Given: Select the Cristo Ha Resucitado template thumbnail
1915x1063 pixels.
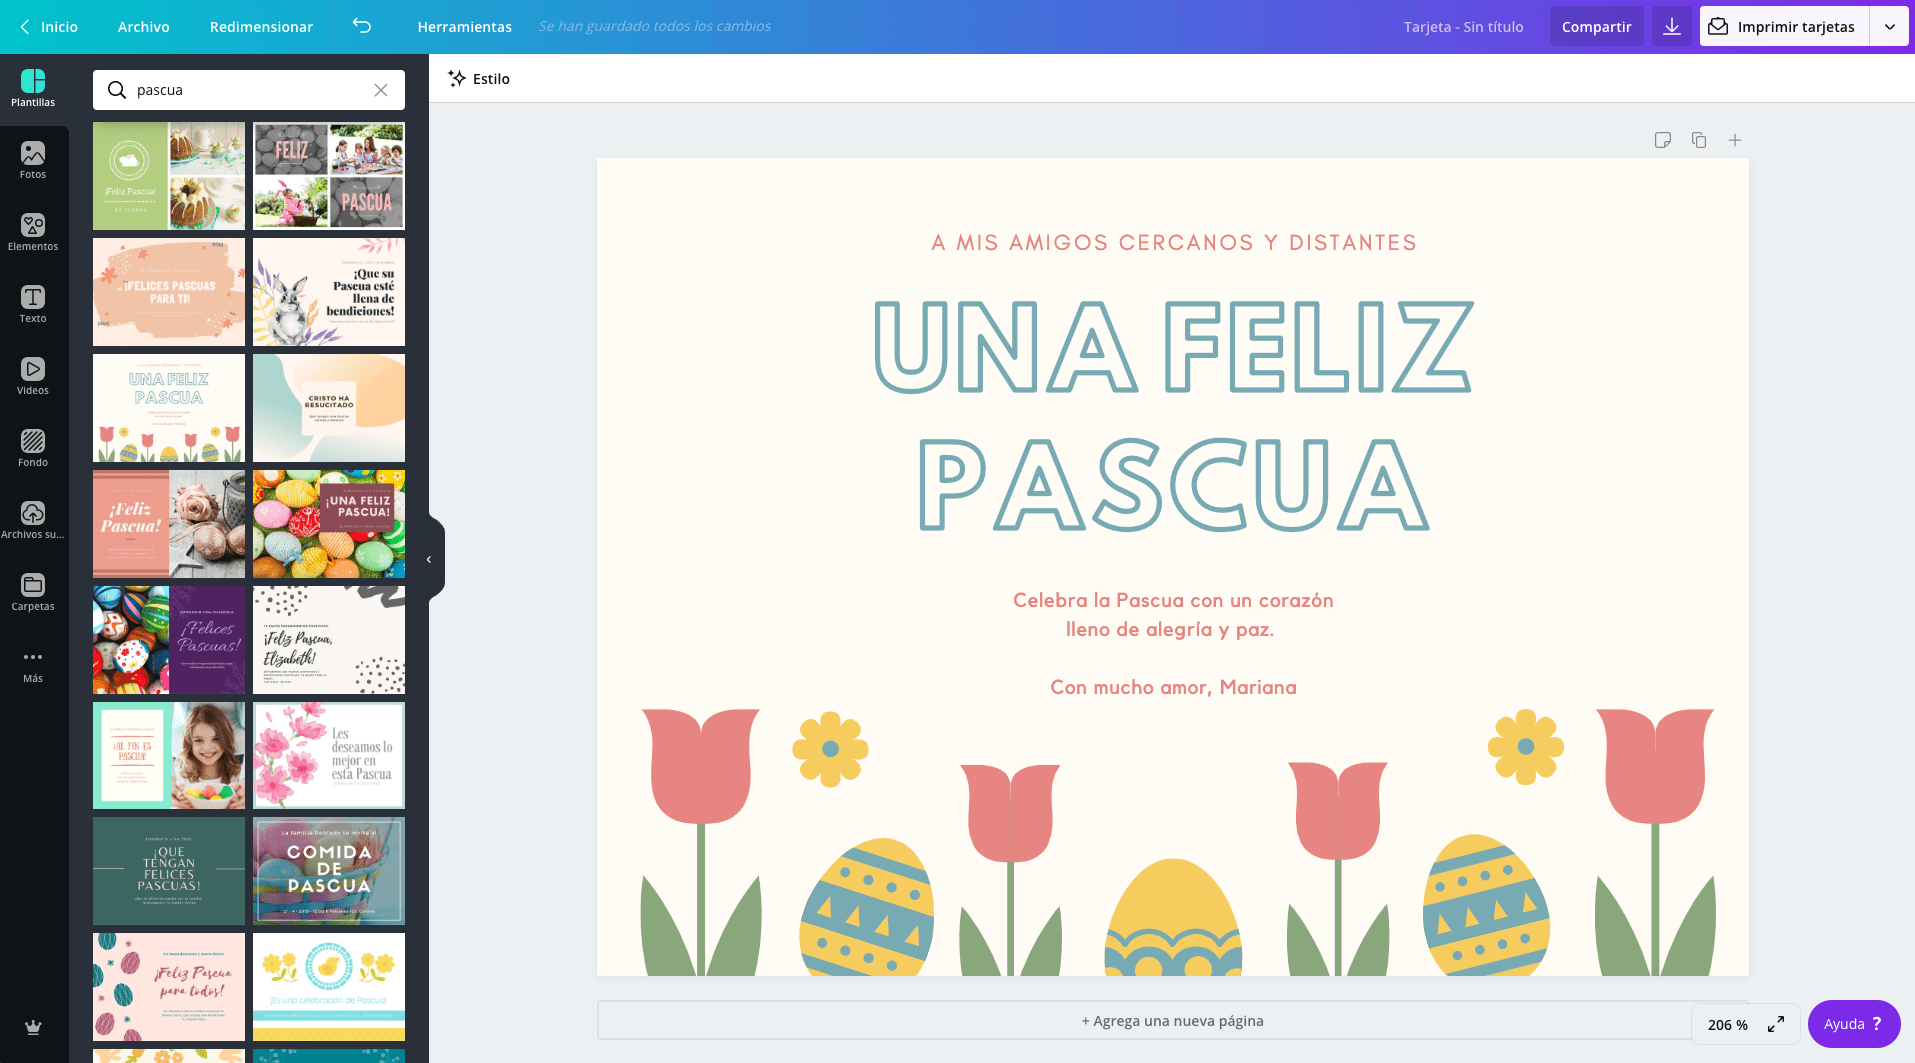Looking at the screenshot, I should 329,407.
